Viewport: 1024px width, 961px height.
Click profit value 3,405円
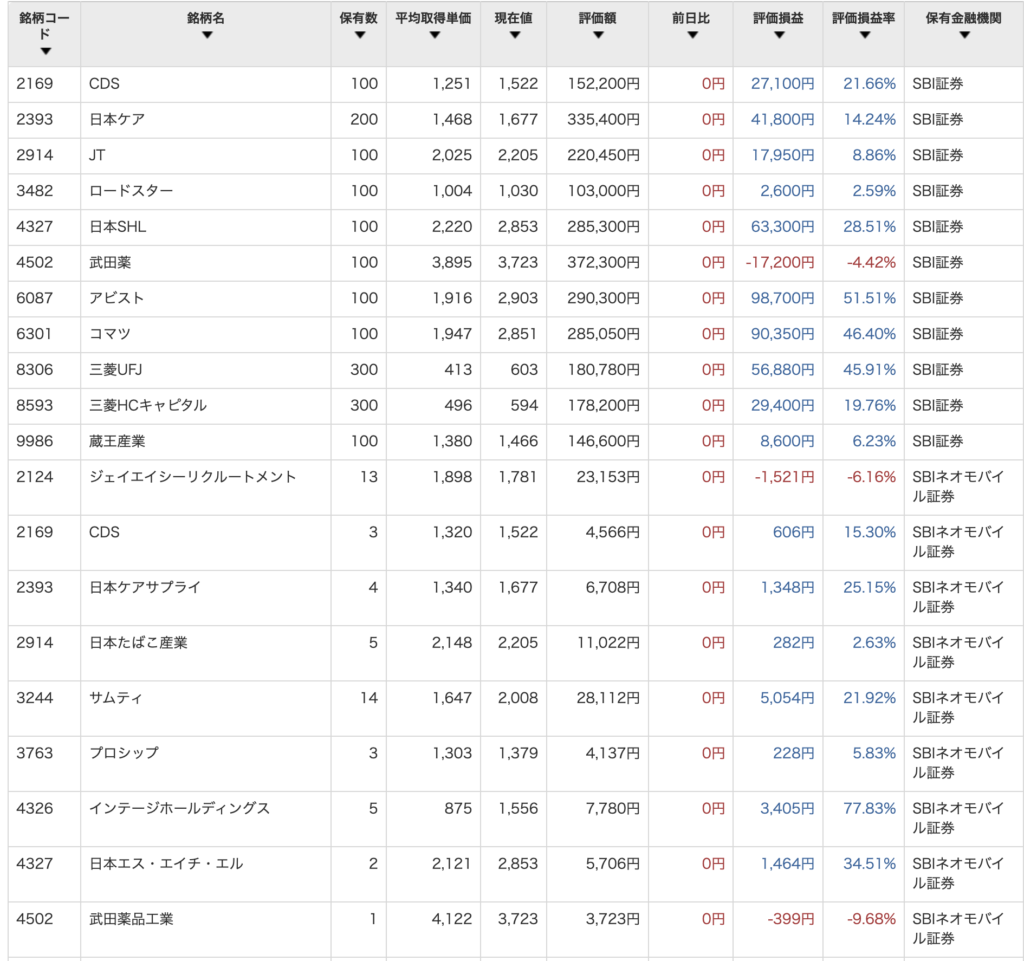[x=787, y=809]
